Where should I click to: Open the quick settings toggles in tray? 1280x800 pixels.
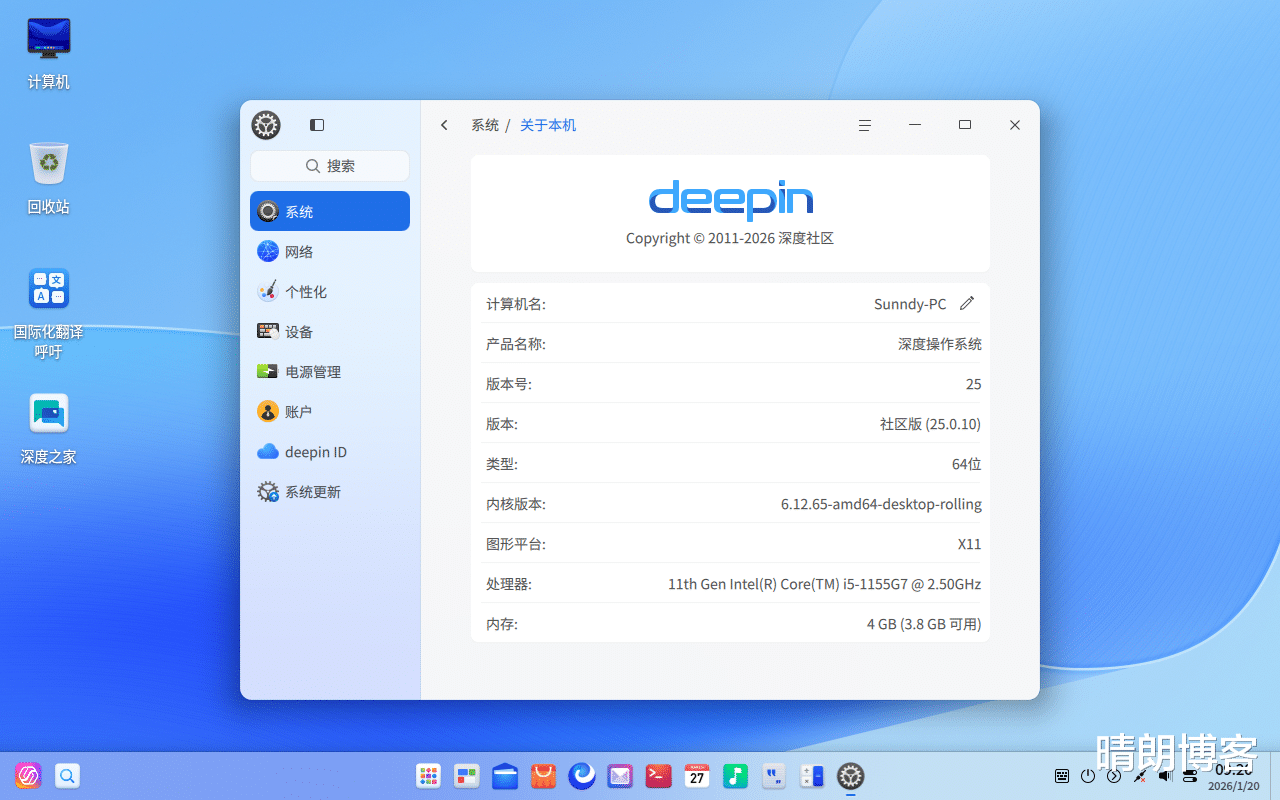(1190, 776)
